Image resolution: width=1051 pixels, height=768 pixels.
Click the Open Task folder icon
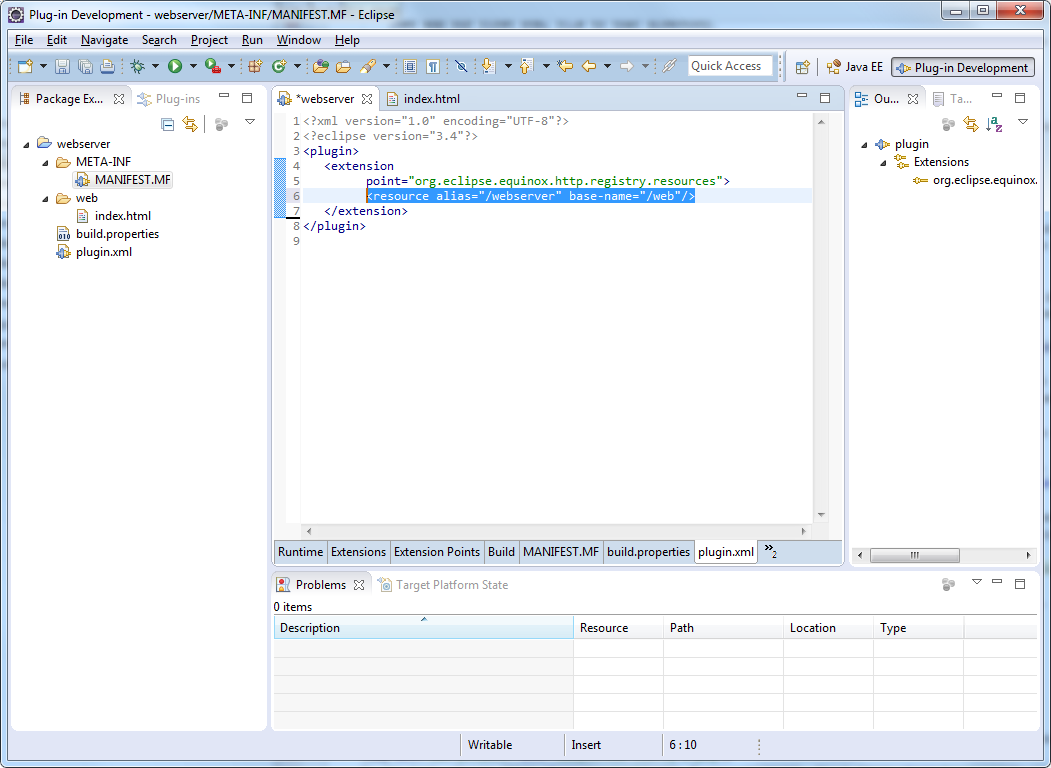click(x=343, y=66)
